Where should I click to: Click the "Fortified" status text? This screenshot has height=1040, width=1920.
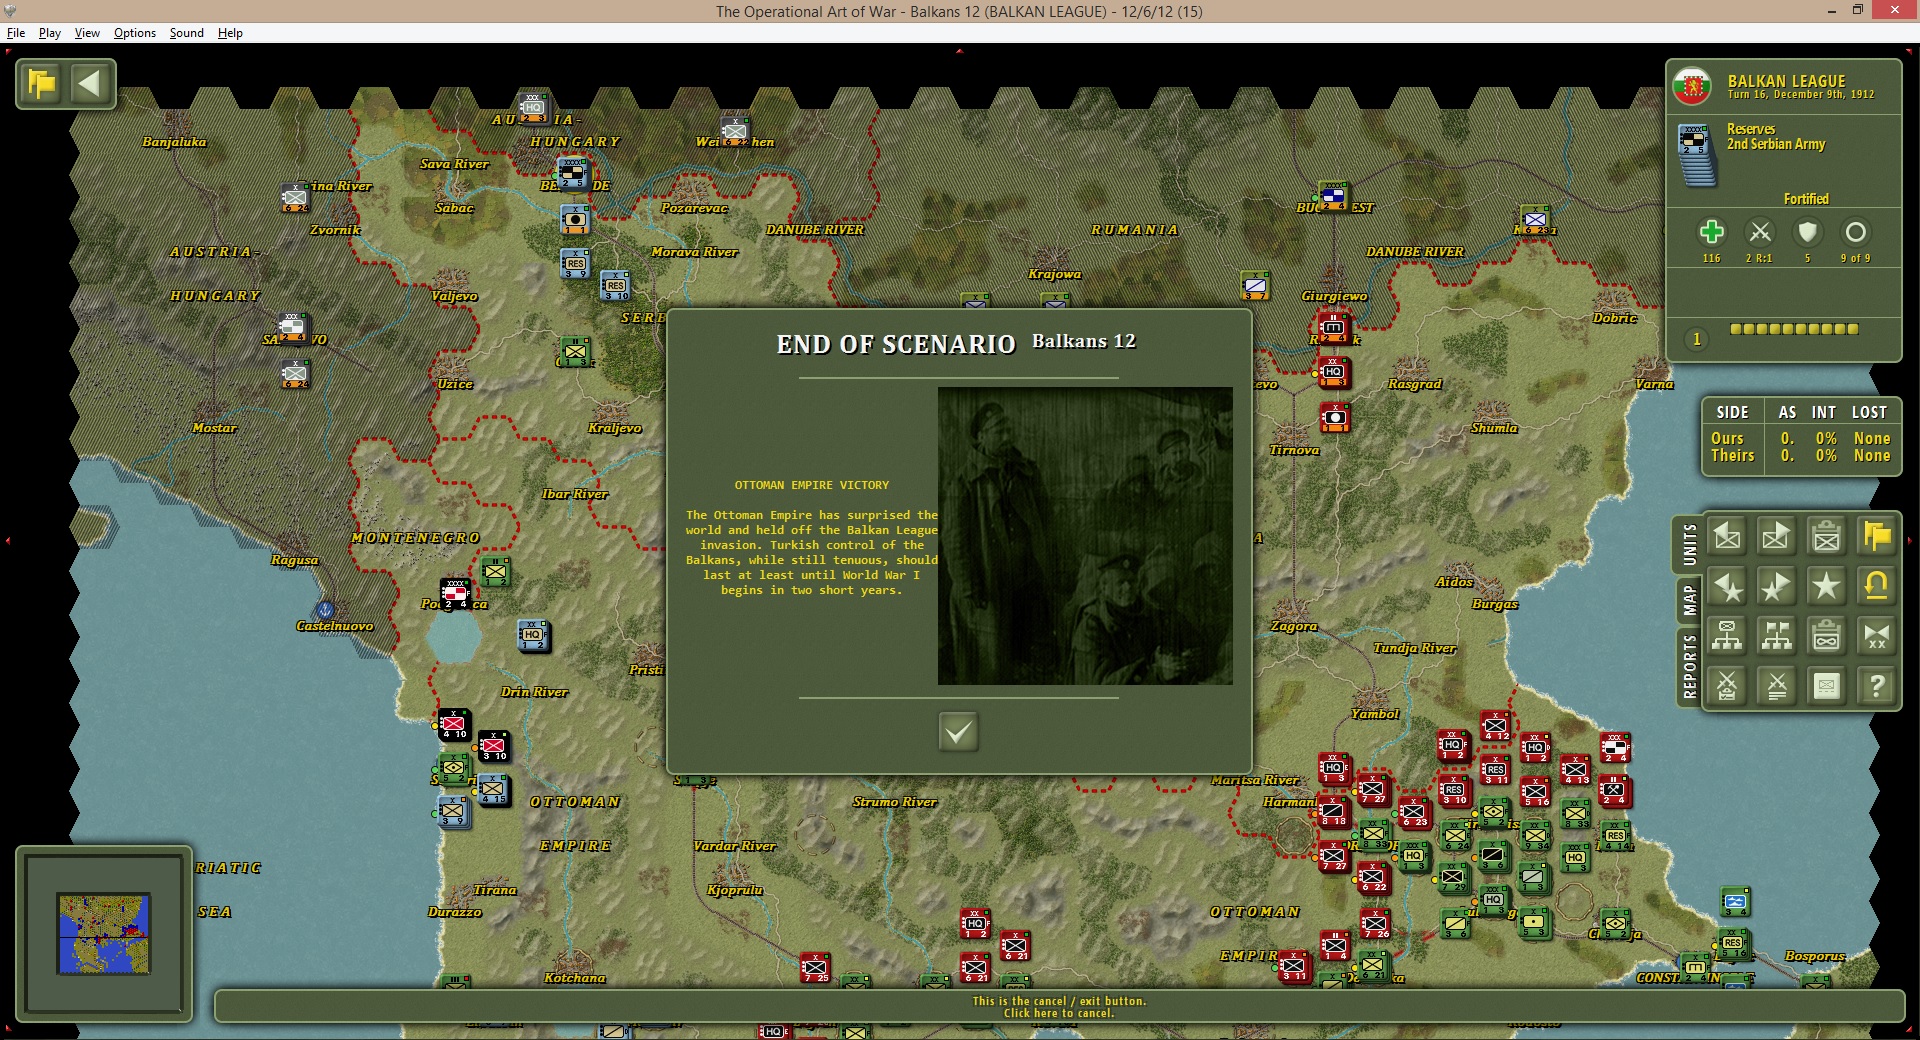click(1806, 199)
